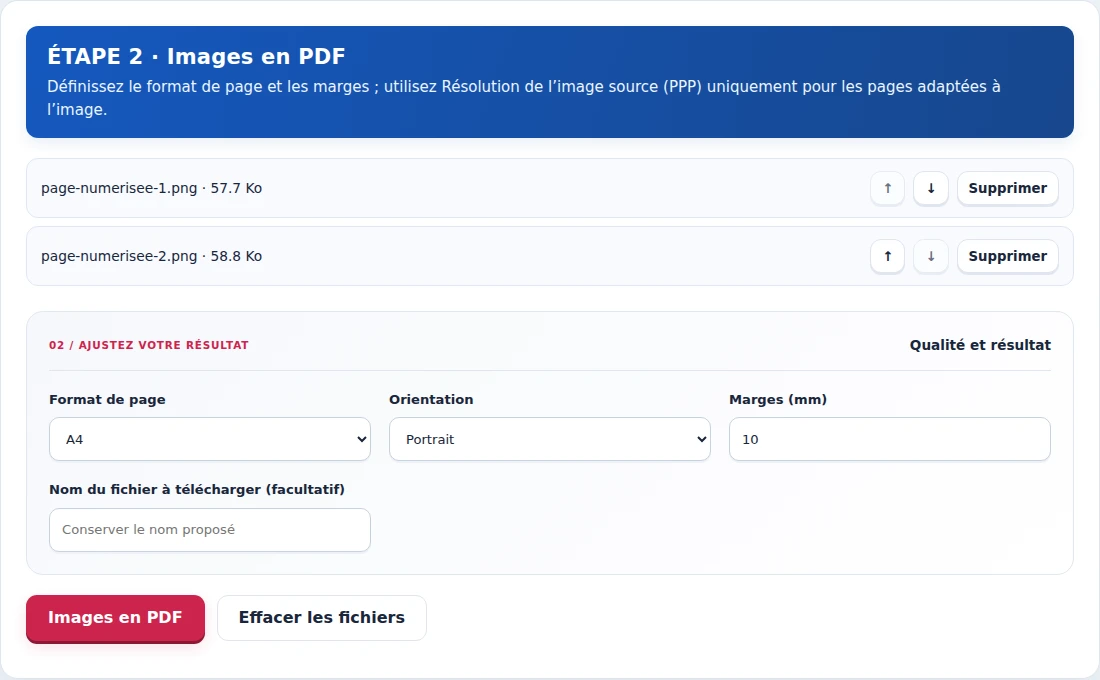
Task: Open the Orientation dropdown
Action: (x=550, y=439)
